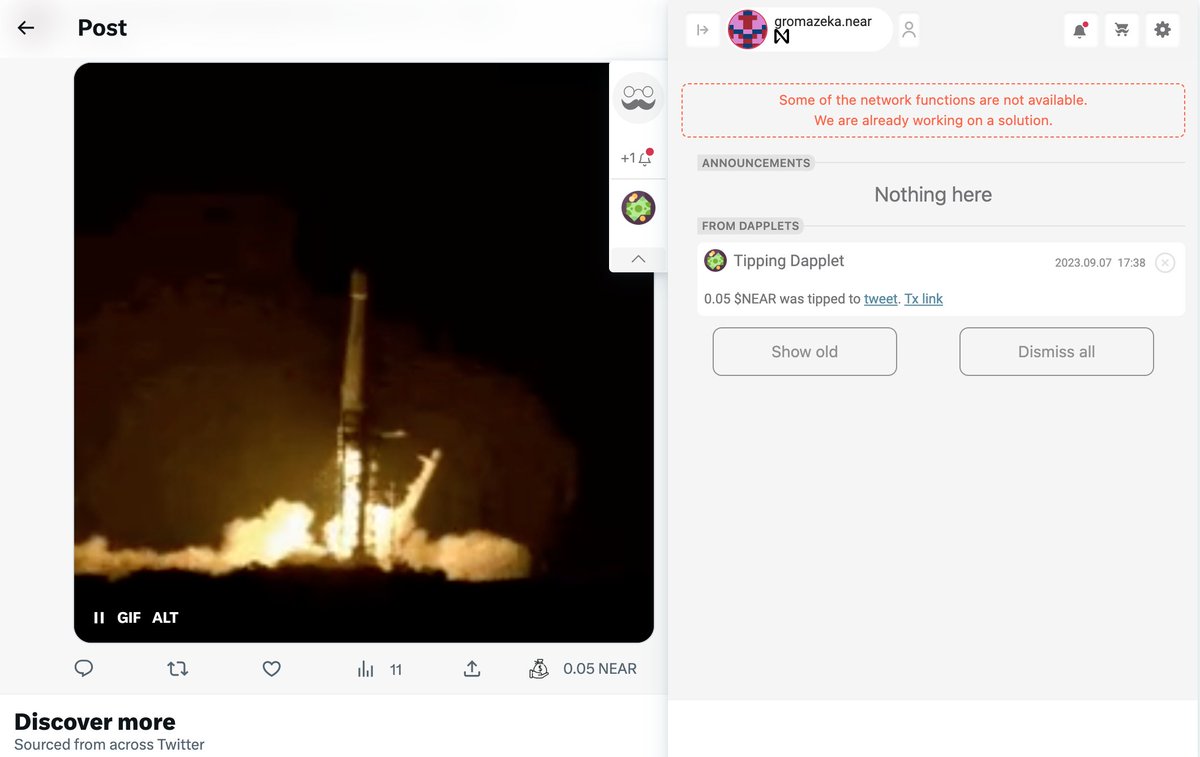1200x757 pixels.
Task: Collapse the Dapplets overlay panel arrow
Action: tap(703, 30)
